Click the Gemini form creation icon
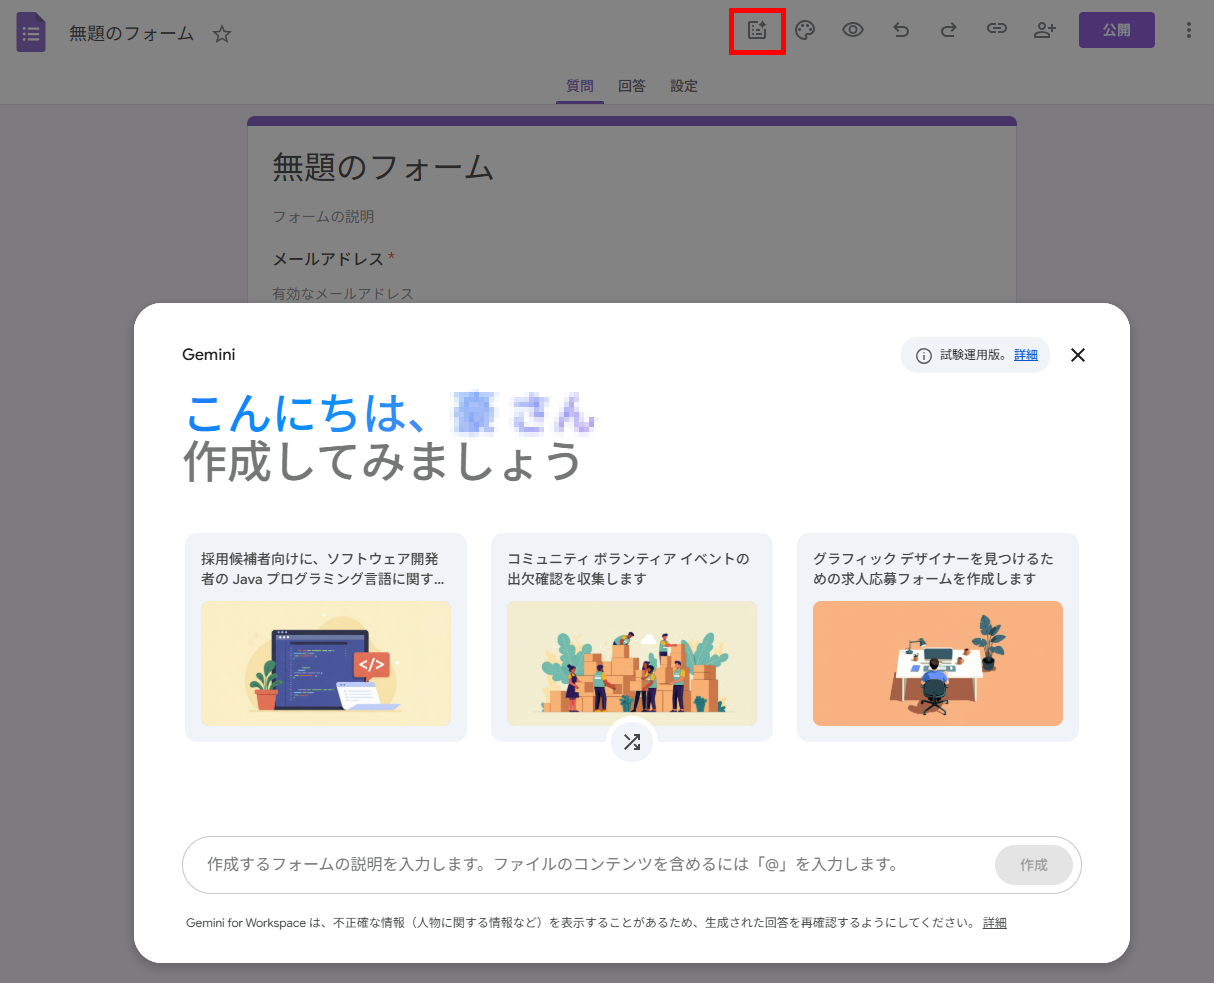 pyautogui.click(x=757, y=30)
